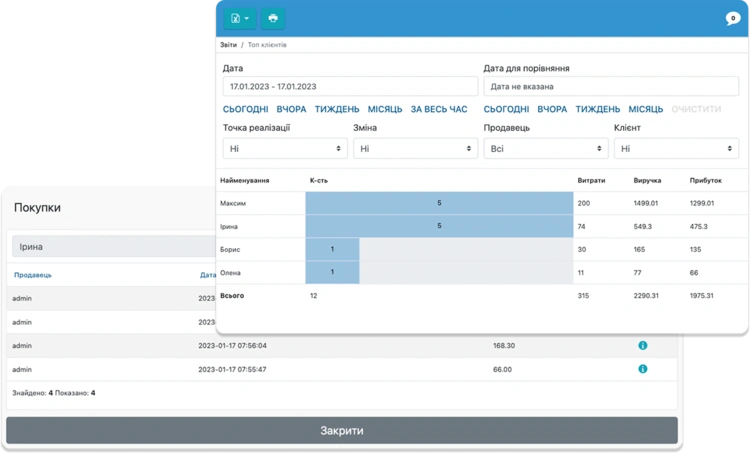The image size is (750, 453).
Task: Sort purchases by Продавець column
Action: pos(33,275)
